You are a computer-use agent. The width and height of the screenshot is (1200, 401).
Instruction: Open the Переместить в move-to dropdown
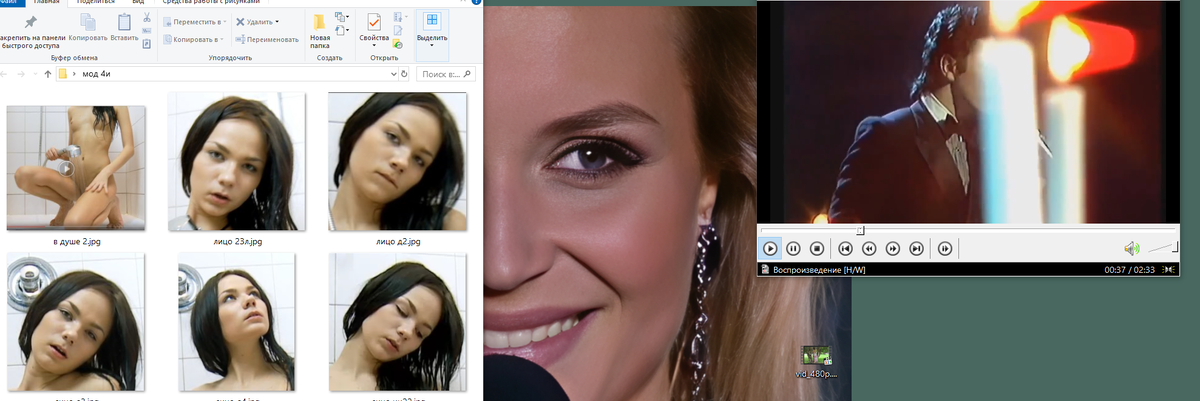pos(194,21)
